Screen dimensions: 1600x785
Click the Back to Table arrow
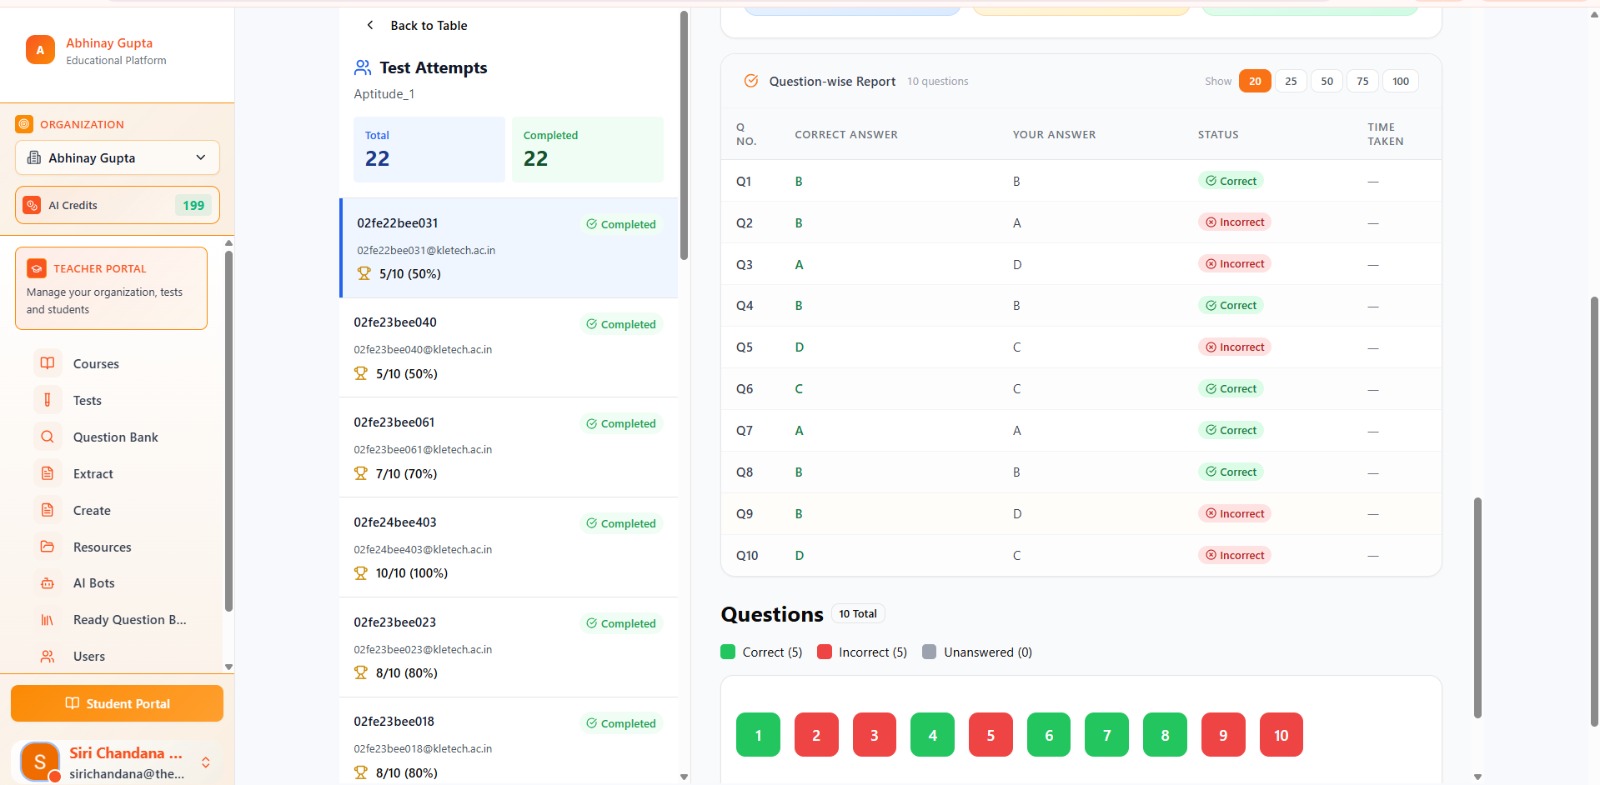370,25
